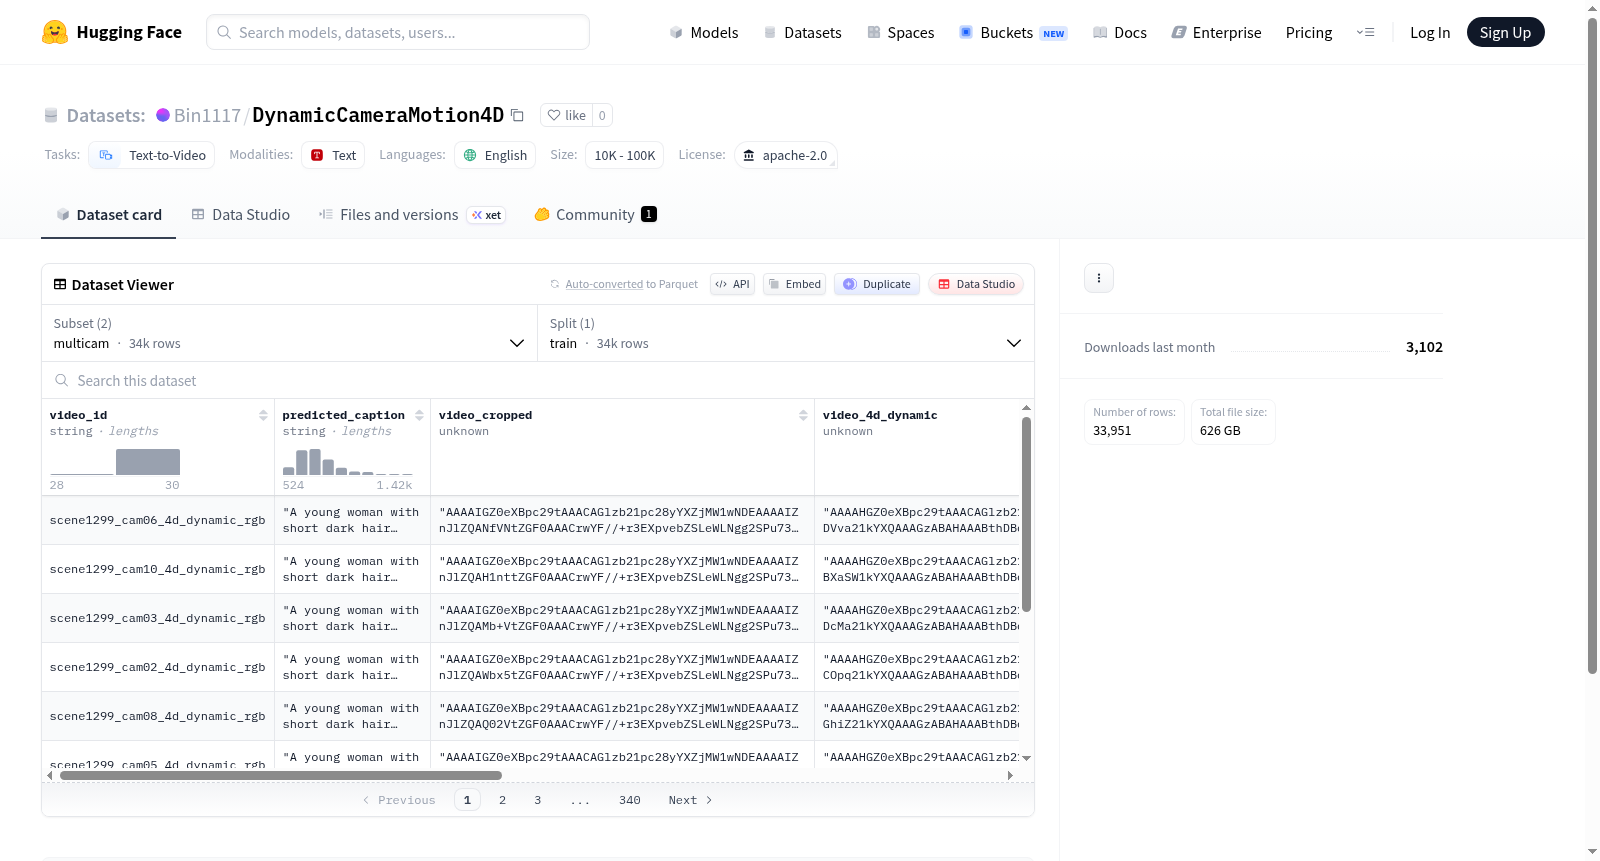Select cell scene1299_cam06_4d_dynamic_rgb

158,520
